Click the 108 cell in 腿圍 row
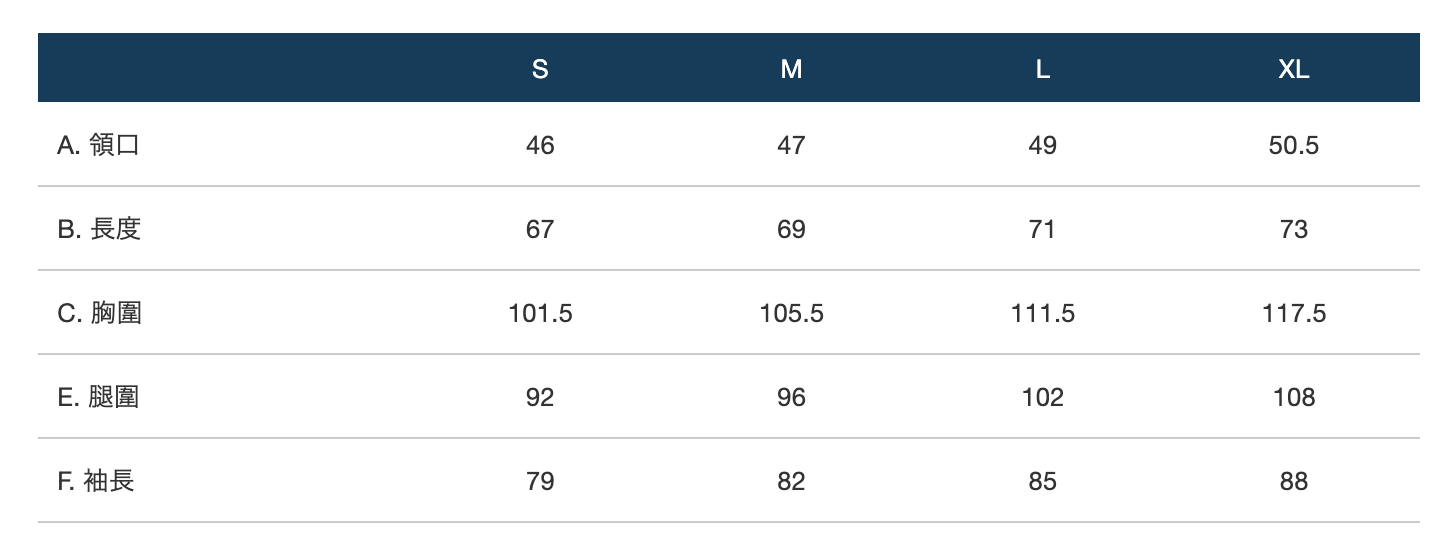This screenshot has width=1454, height=544. click(x=1293, y=397)
